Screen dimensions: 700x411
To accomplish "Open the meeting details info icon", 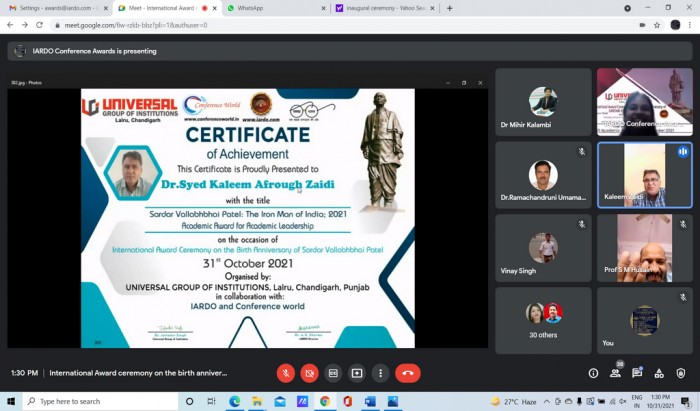I will tap(593, 373).
